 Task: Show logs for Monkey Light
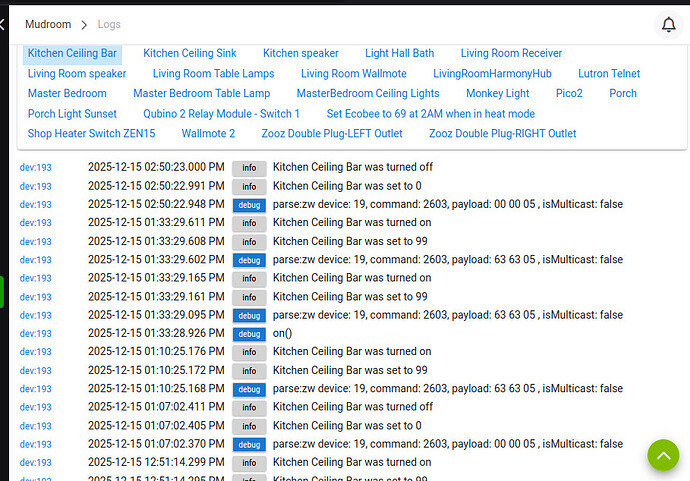tap(497, 93)
